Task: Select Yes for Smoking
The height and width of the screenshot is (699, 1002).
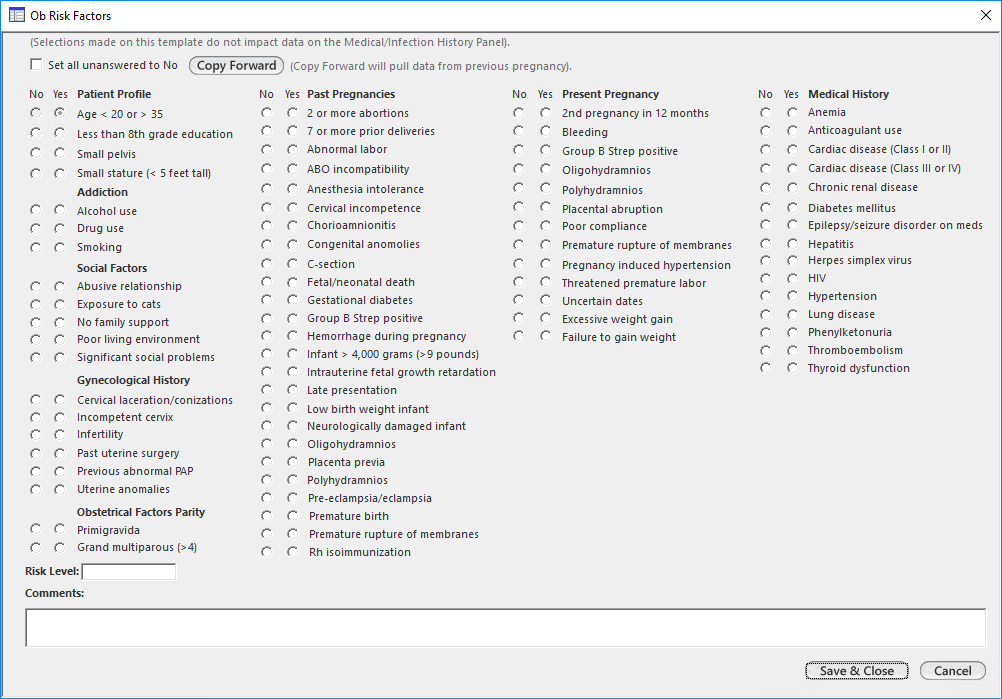Action: (59, 247)
